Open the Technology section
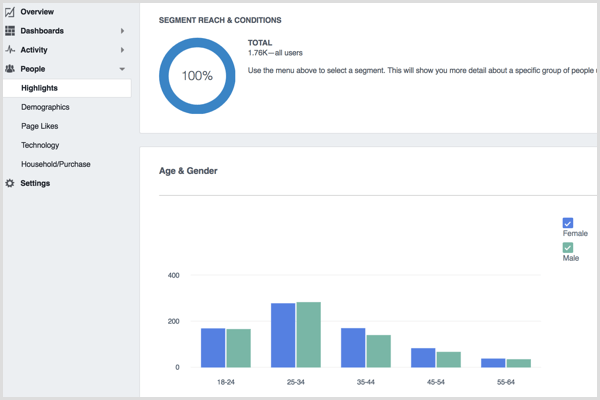 (x=40, y=145)
